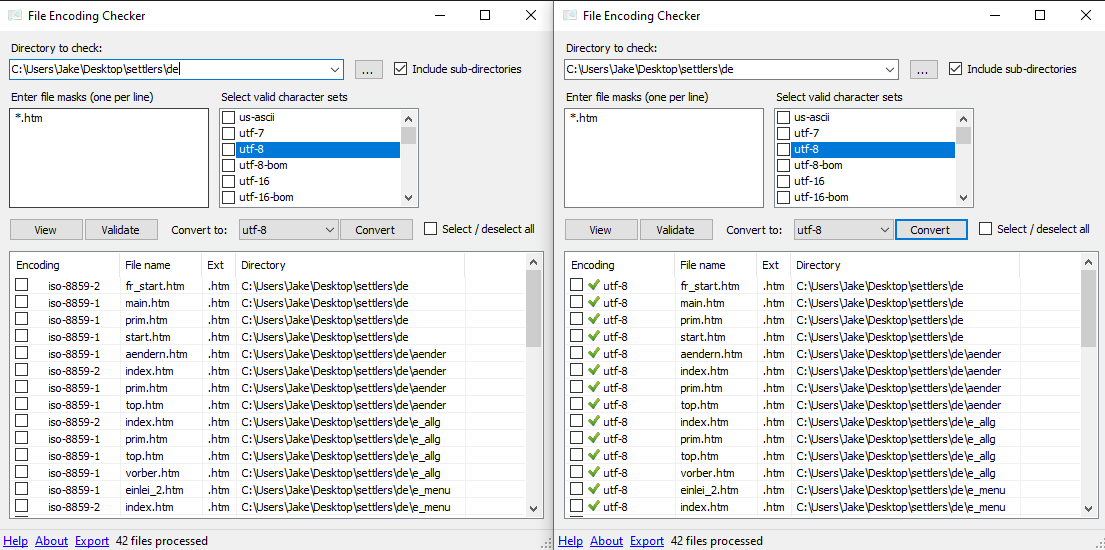Click file list scroll up arrow, right window
The width and height of the screenshot is (1105, 550).
click(x=1089, y=262)
